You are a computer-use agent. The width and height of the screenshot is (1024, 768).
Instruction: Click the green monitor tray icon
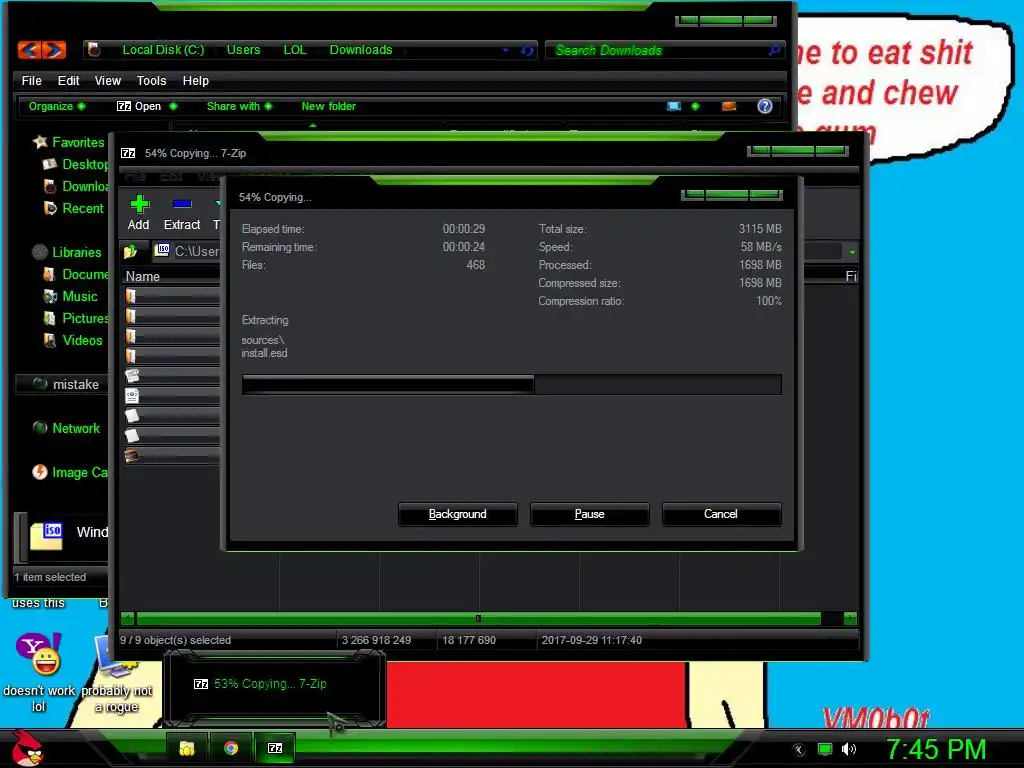[x=825, y=749]
